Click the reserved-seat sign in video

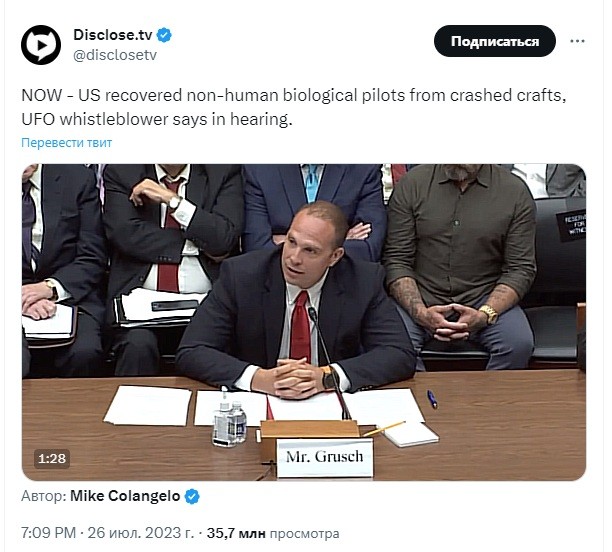tap(571, 224)
